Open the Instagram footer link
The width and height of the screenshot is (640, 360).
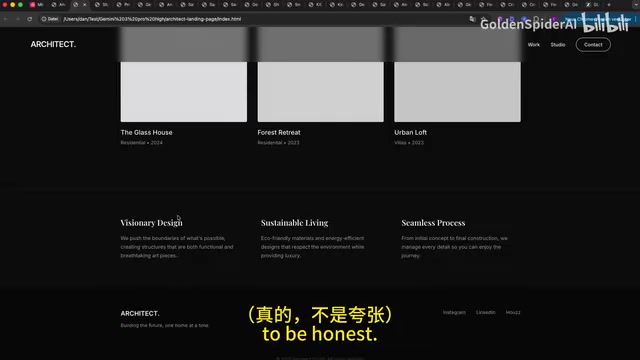[x=454, y=312]
